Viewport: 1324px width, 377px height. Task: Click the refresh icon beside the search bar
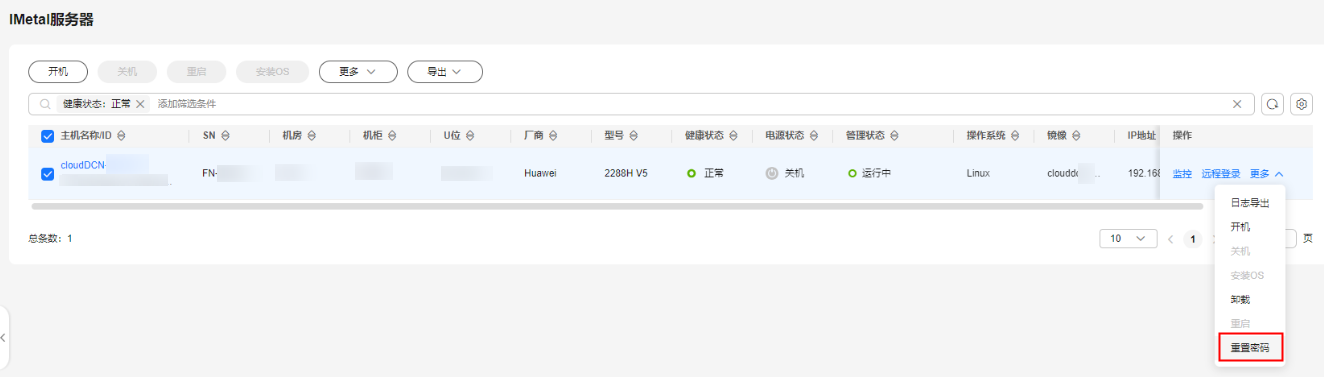(1272, 104)
